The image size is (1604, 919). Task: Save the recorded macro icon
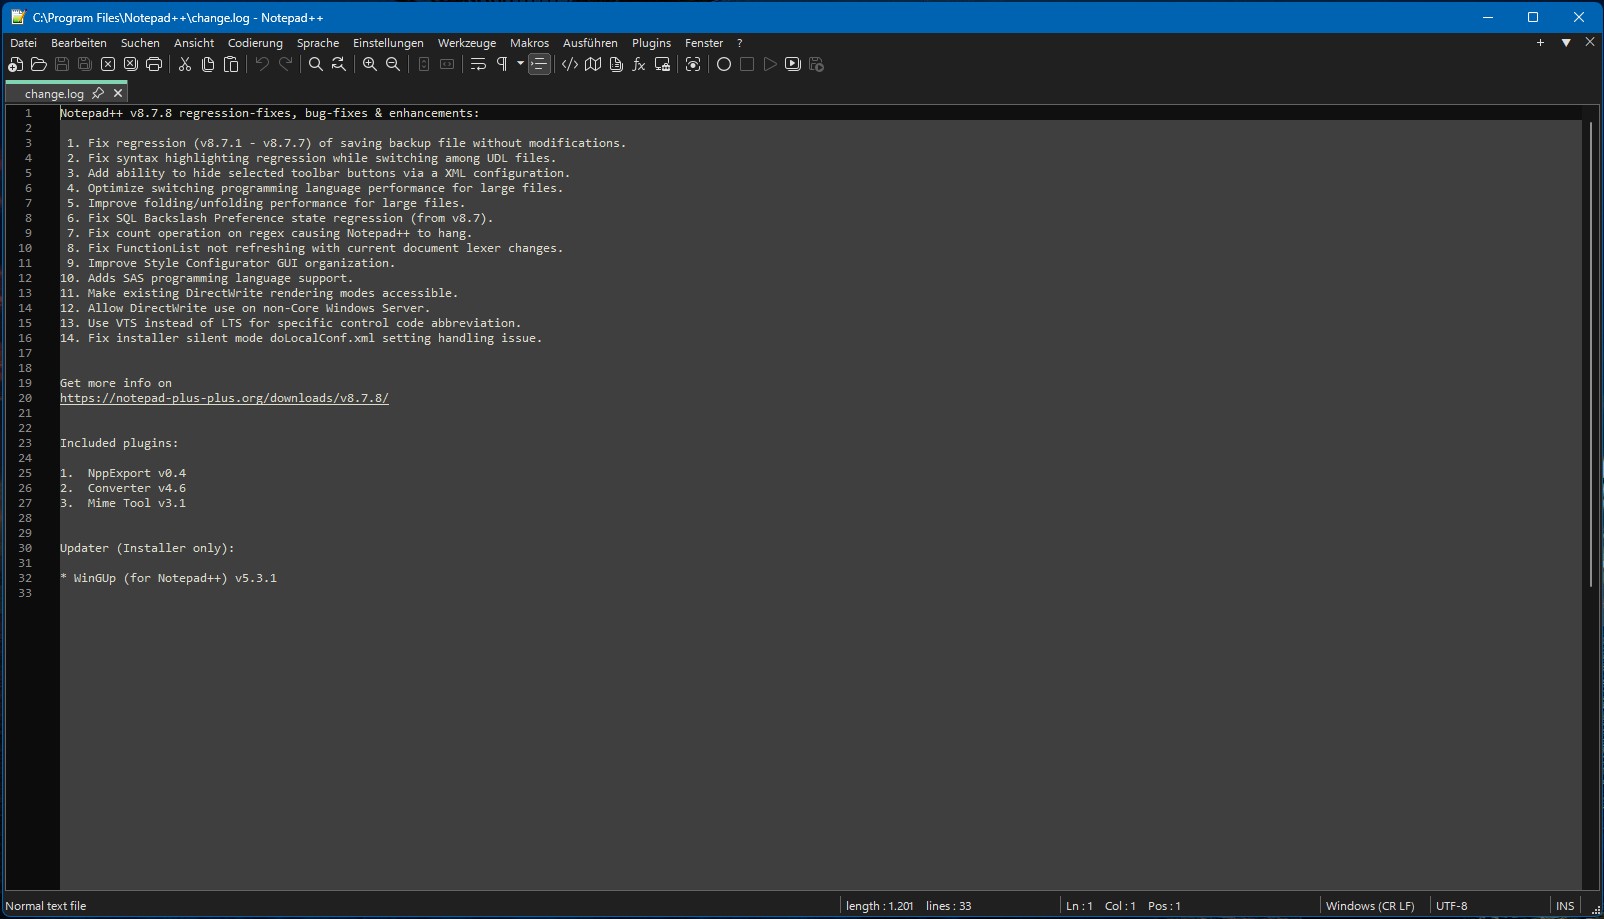pyautogui.click(x=816, y=64)
